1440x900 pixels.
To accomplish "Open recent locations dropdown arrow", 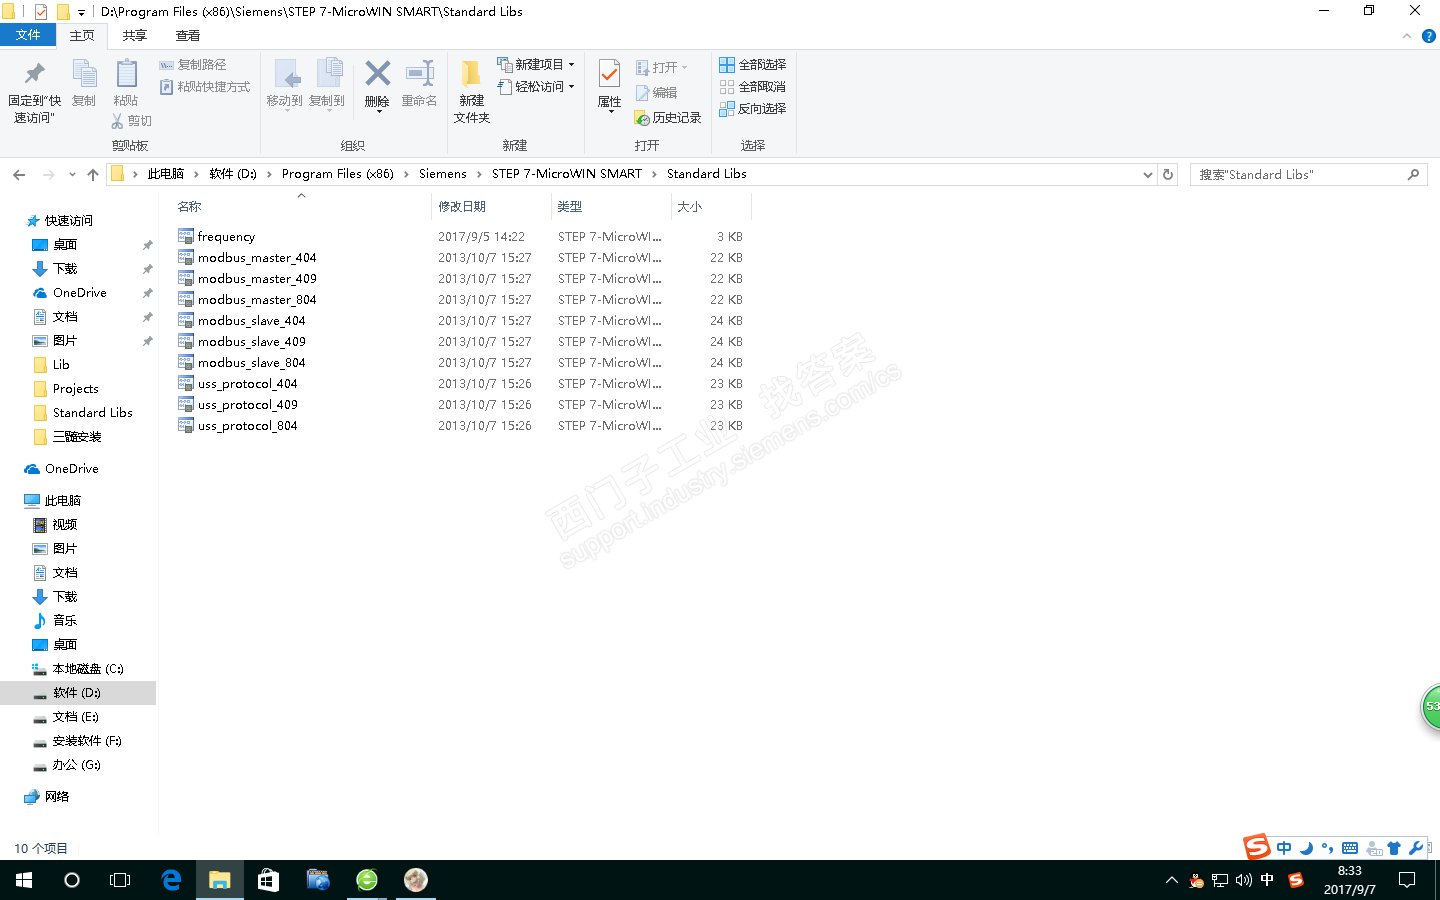I will 72,174.
